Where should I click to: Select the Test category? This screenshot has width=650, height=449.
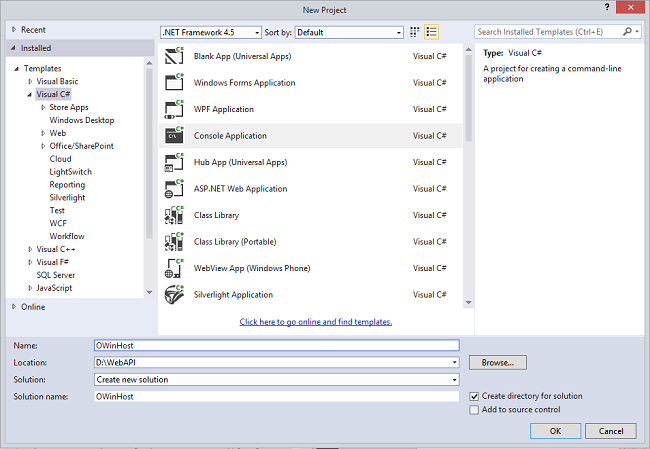(57, 210)
